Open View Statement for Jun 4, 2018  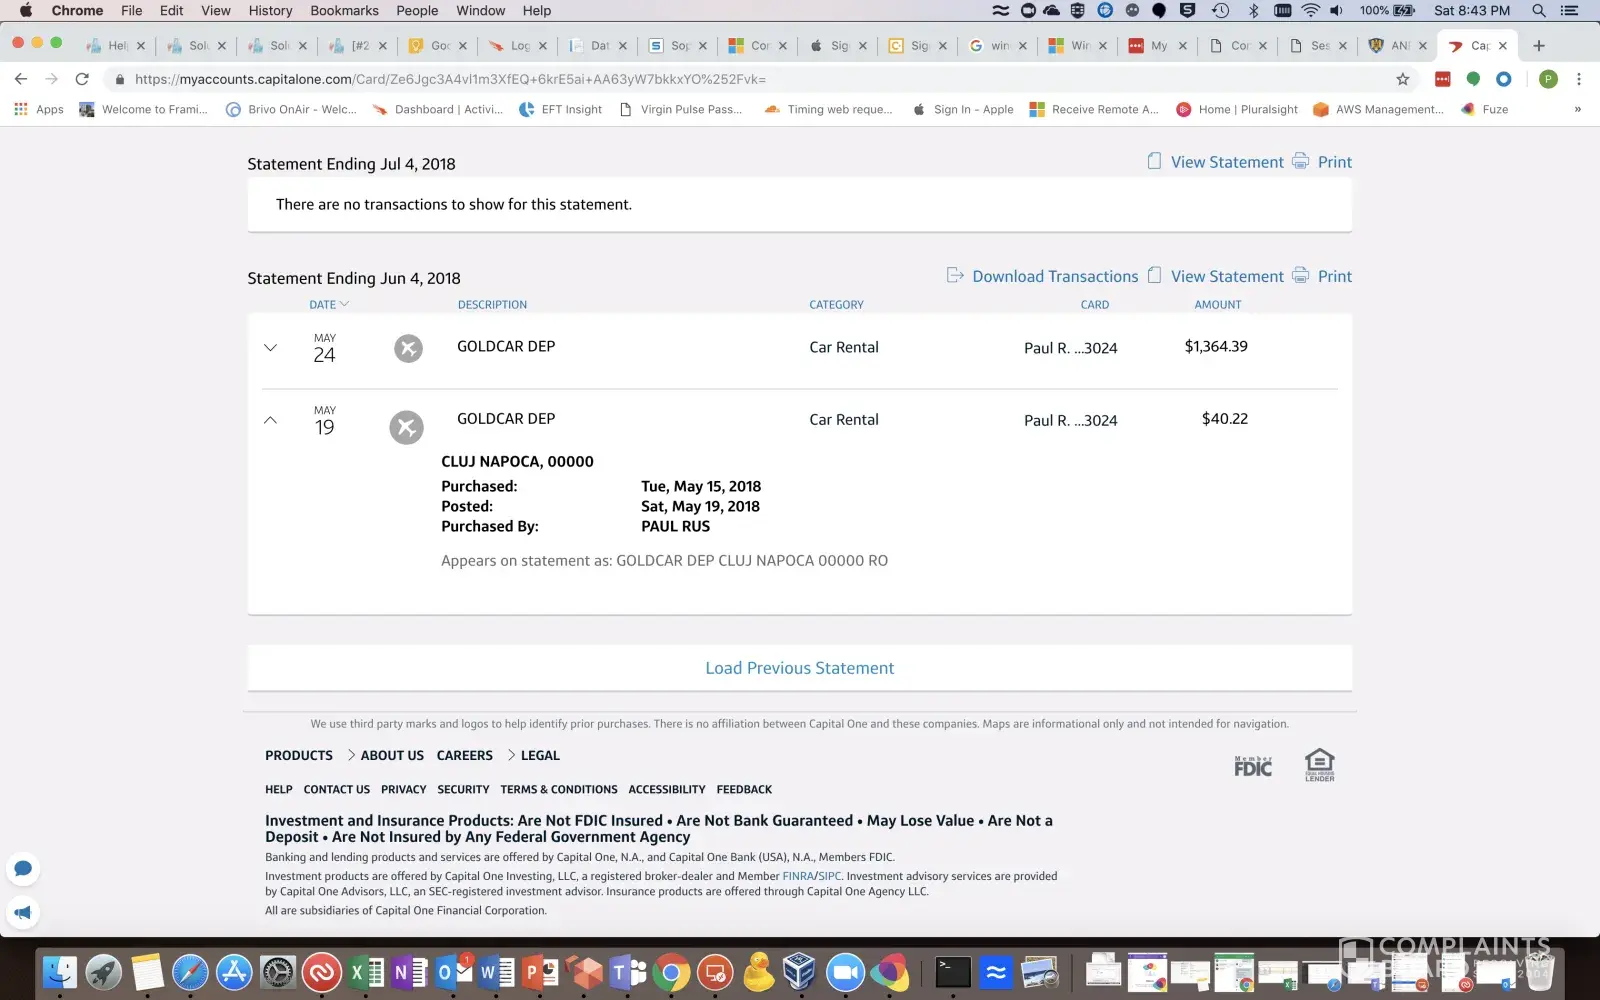tap(1226, 277)
